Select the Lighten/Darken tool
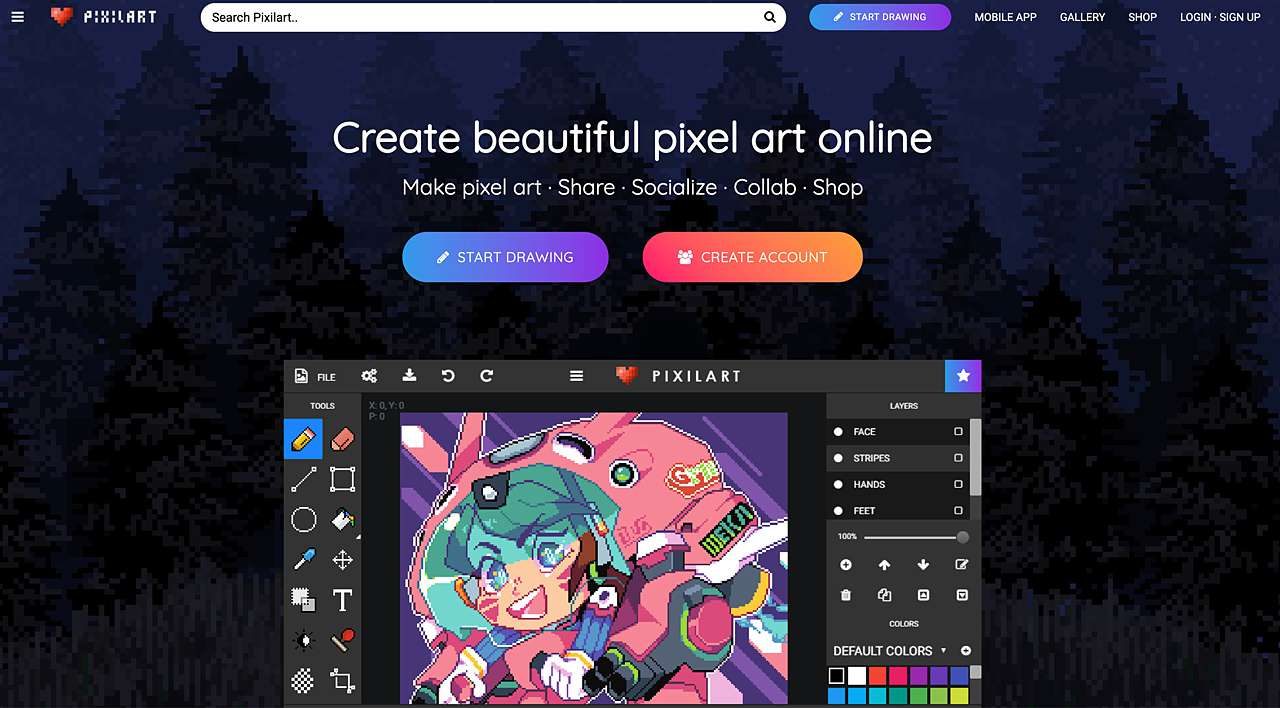 click(303, 640)
